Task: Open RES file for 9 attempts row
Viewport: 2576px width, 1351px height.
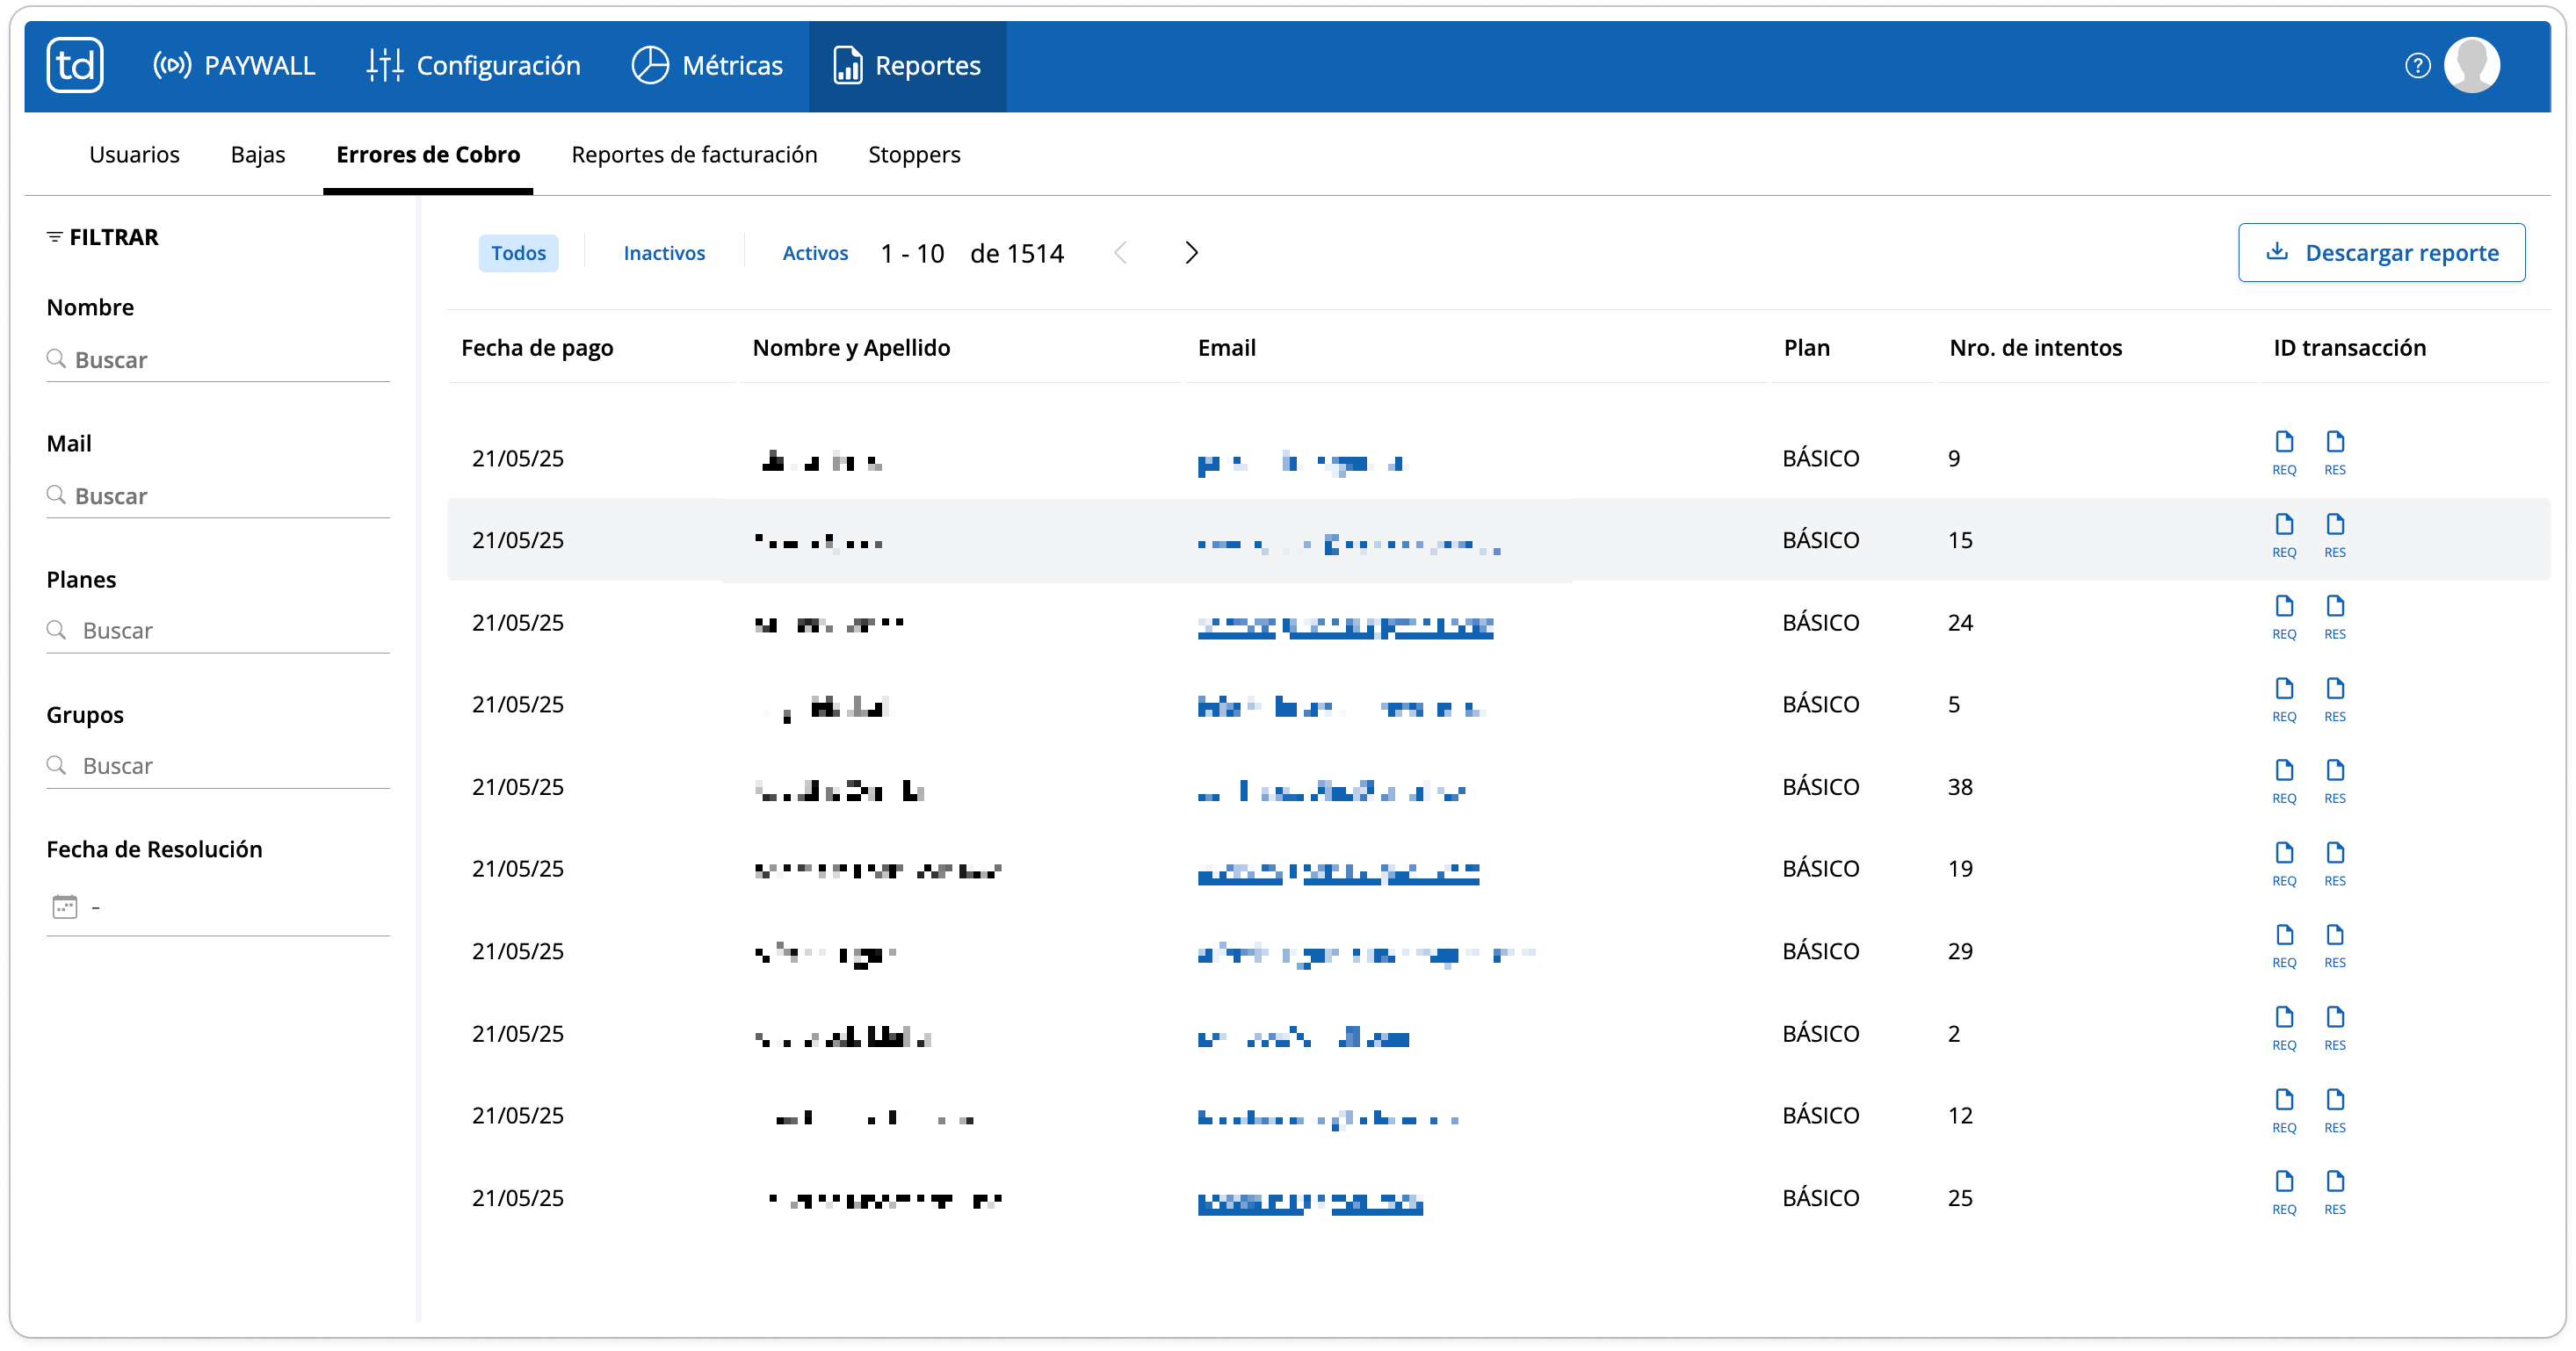Action: click(2335, 452)
